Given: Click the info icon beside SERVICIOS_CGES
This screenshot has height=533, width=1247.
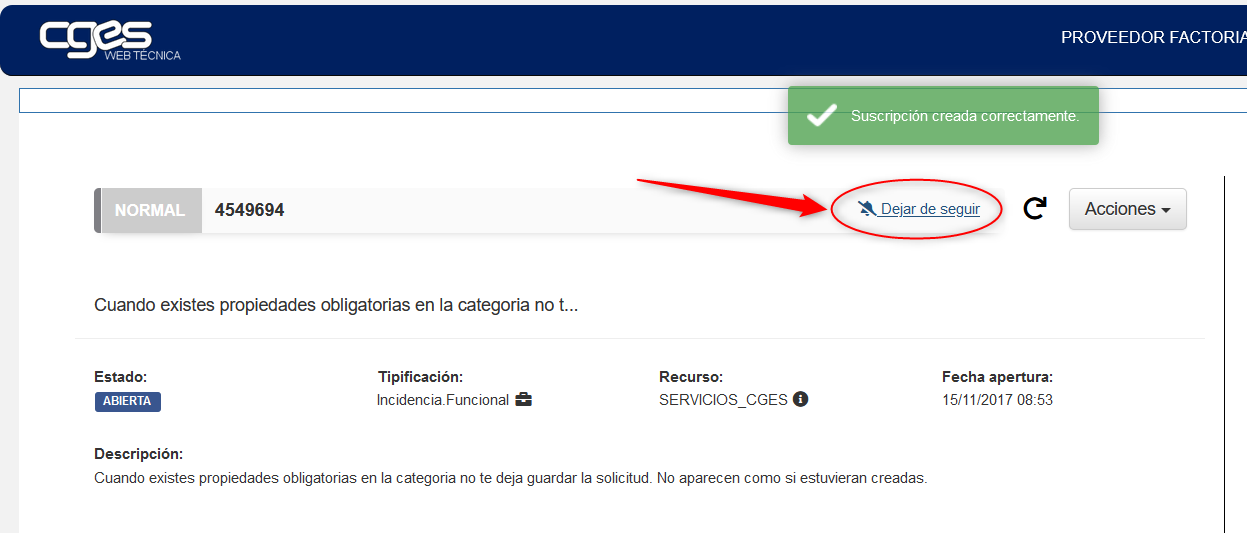Looking at the screenshot, I should point(800,399).
